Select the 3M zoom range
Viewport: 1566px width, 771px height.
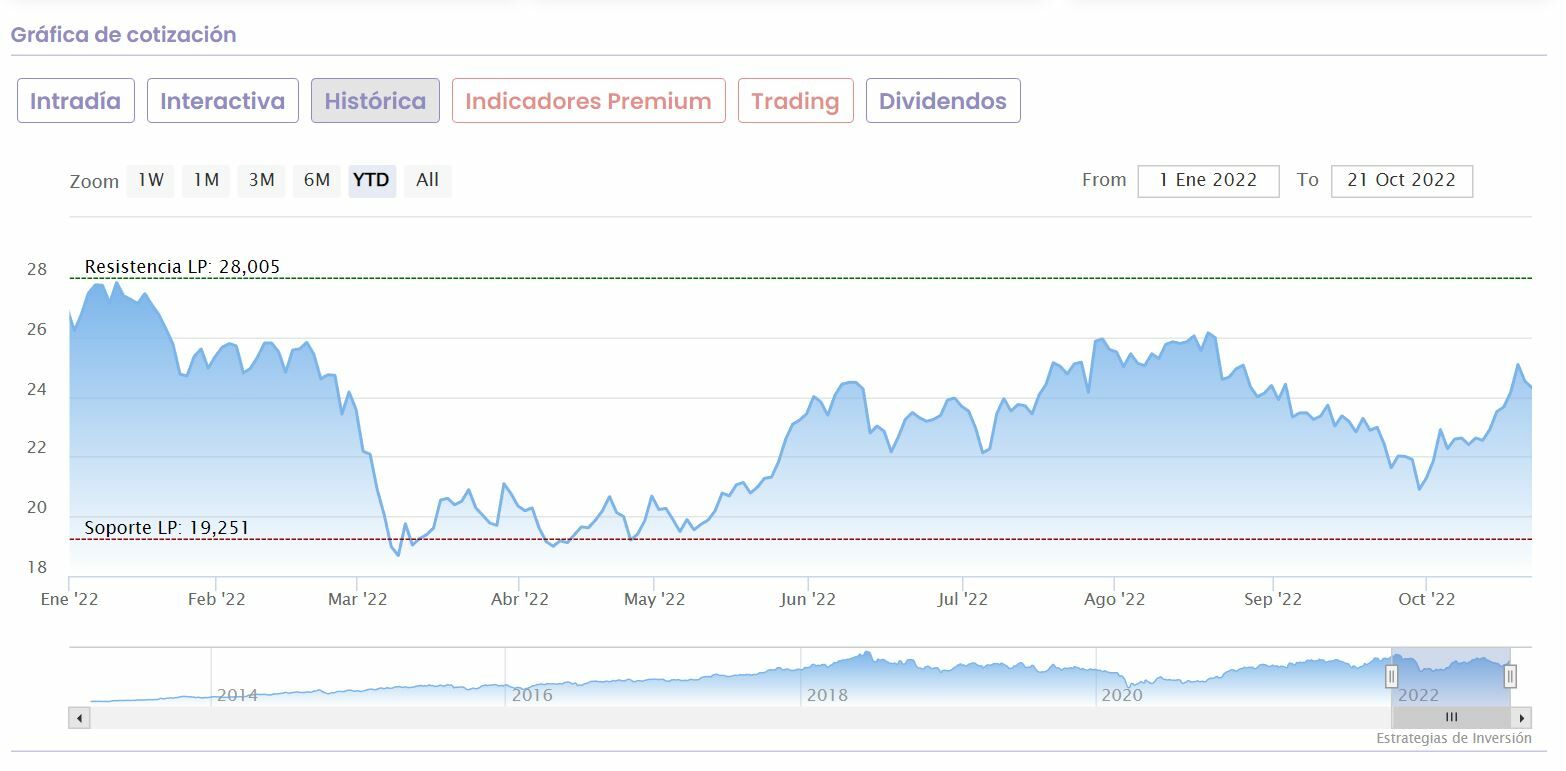click(x=261, y=180)
